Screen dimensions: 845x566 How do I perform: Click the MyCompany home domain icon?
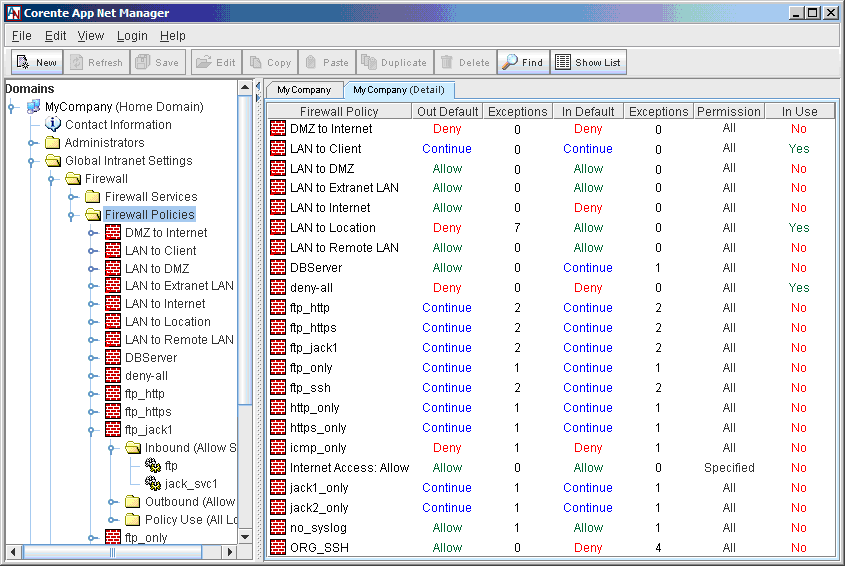33,106
